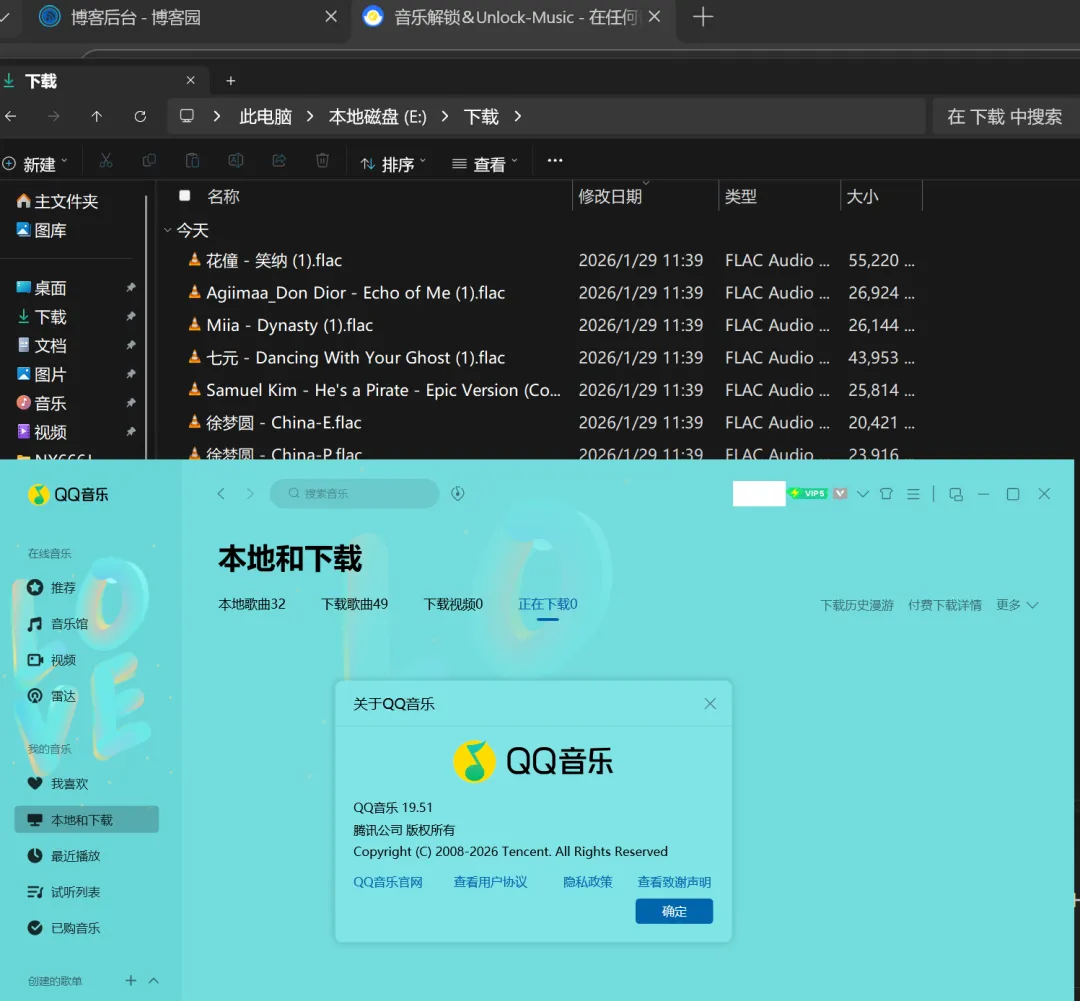This screenshot has height=1001, width=1080.
Task: Open 视频 in QQ Music sidebar
Action: coord(52,660)
